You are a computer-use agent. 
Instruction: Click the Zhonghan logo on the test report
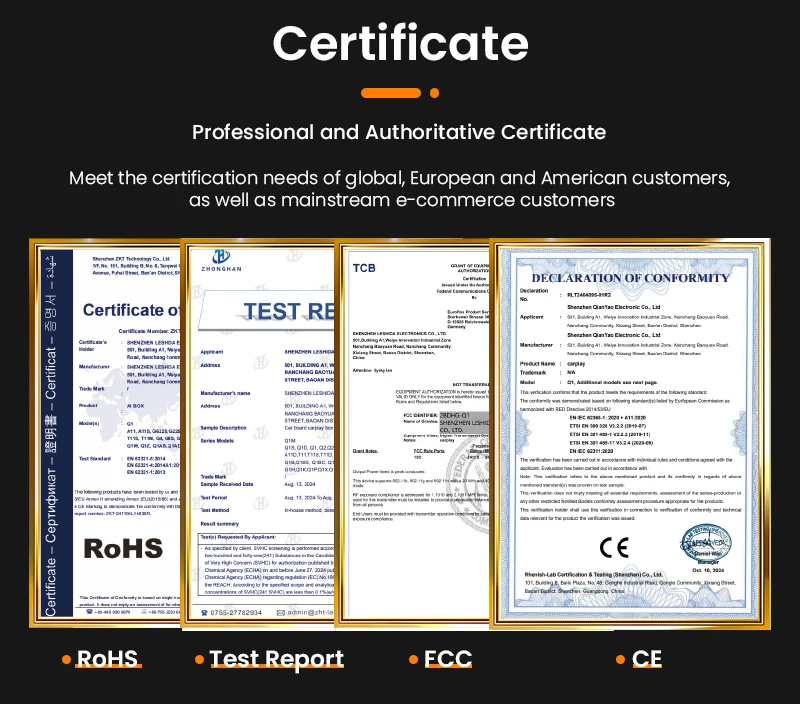coord(221,260)
